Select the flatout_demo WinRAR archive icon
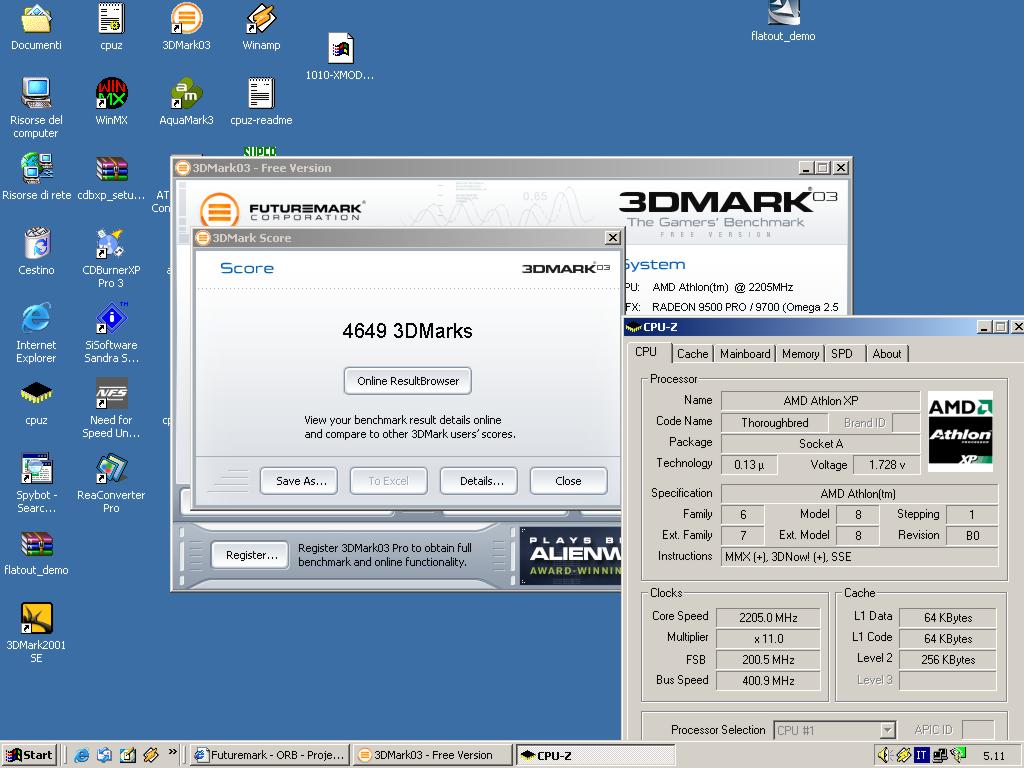This screenshot has width=1024, height=768. 37,543
